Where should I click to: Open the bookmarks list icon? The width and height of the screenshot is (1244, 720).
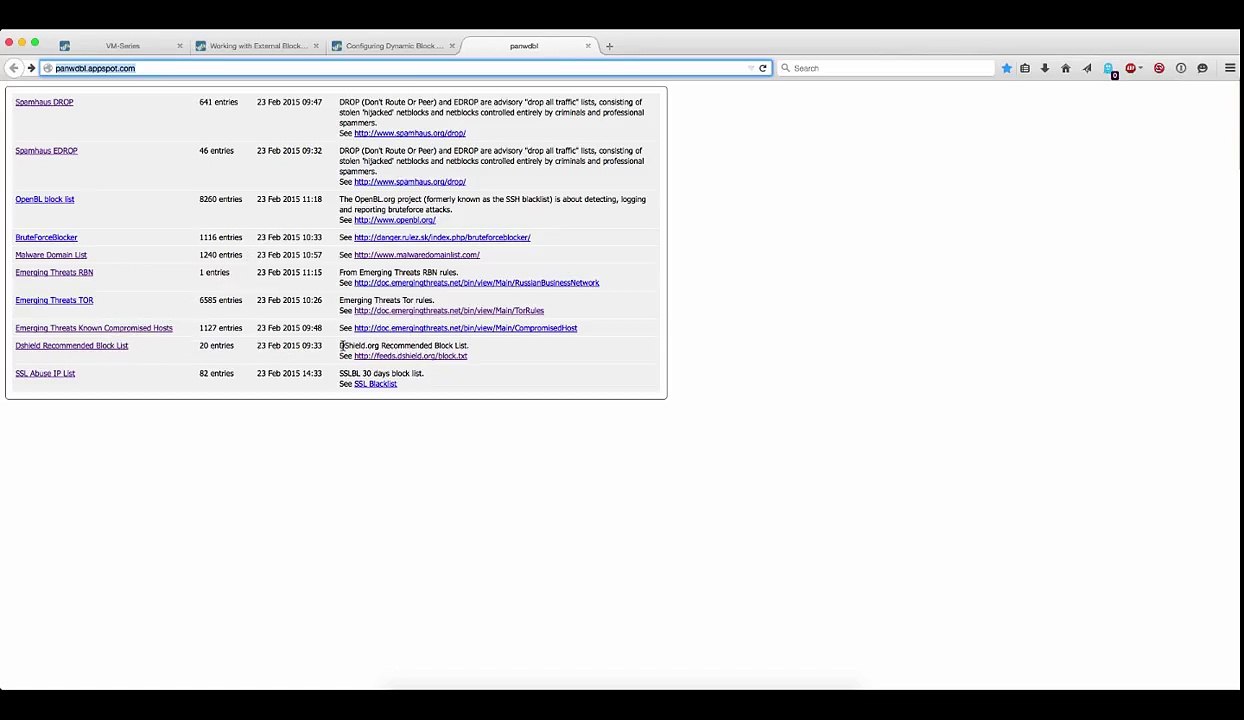coord(1025,68)
